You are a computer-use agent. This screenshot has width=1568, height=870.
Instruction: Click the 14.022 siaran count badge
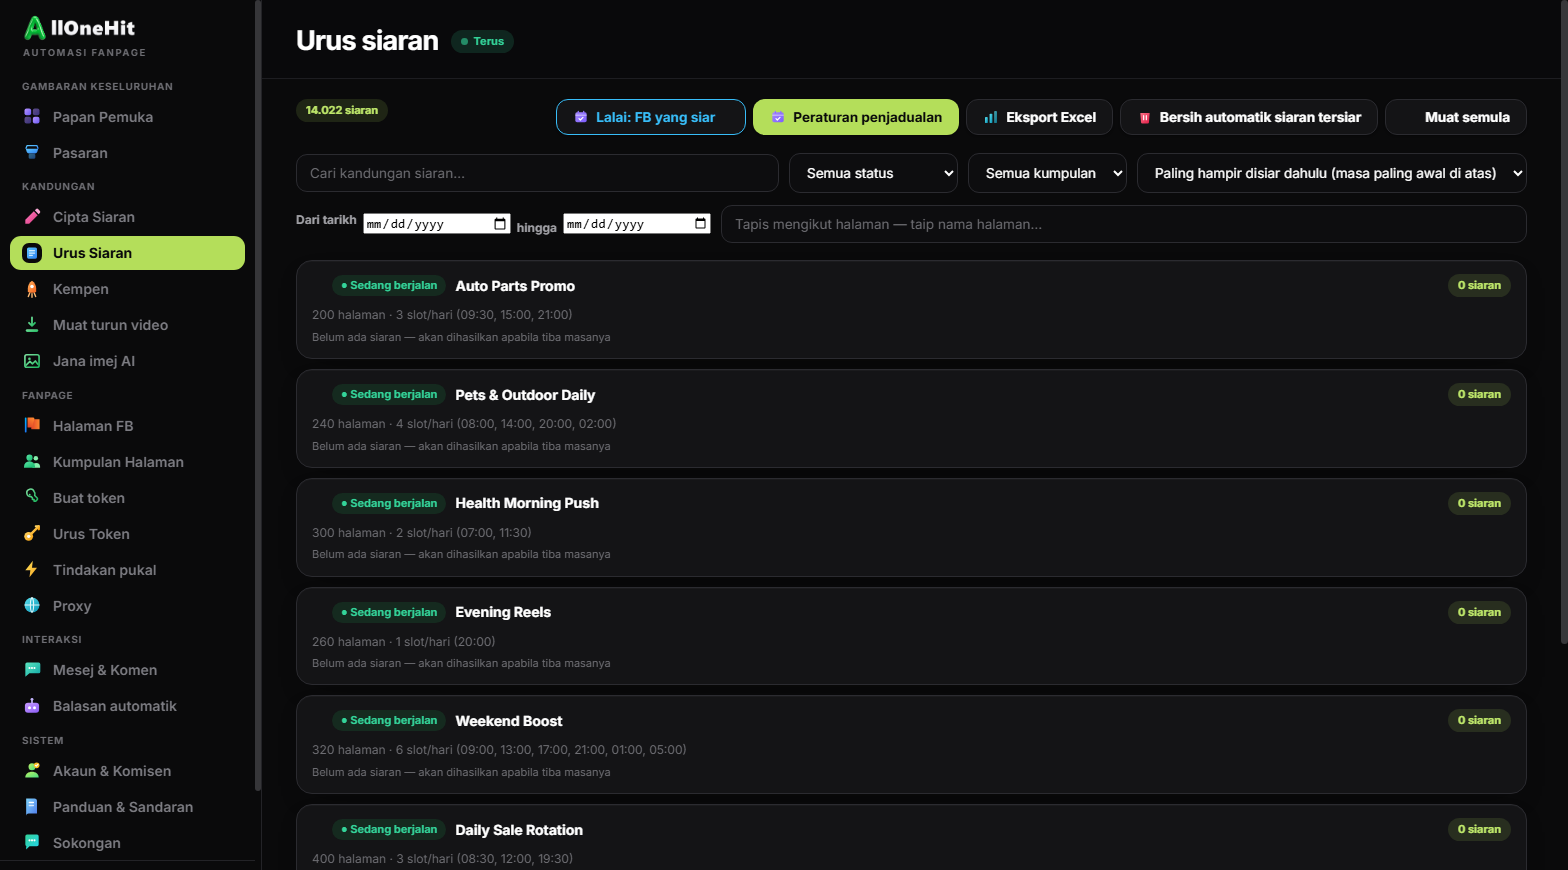click(x=342, y=110)
